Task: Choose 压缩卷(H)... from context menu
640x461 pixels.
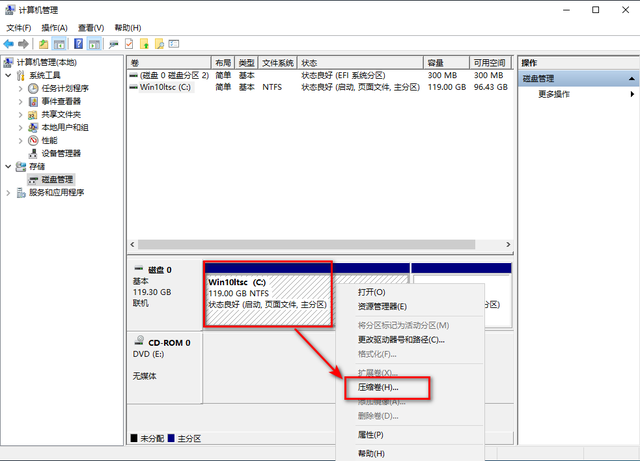Action: point(410,387)
